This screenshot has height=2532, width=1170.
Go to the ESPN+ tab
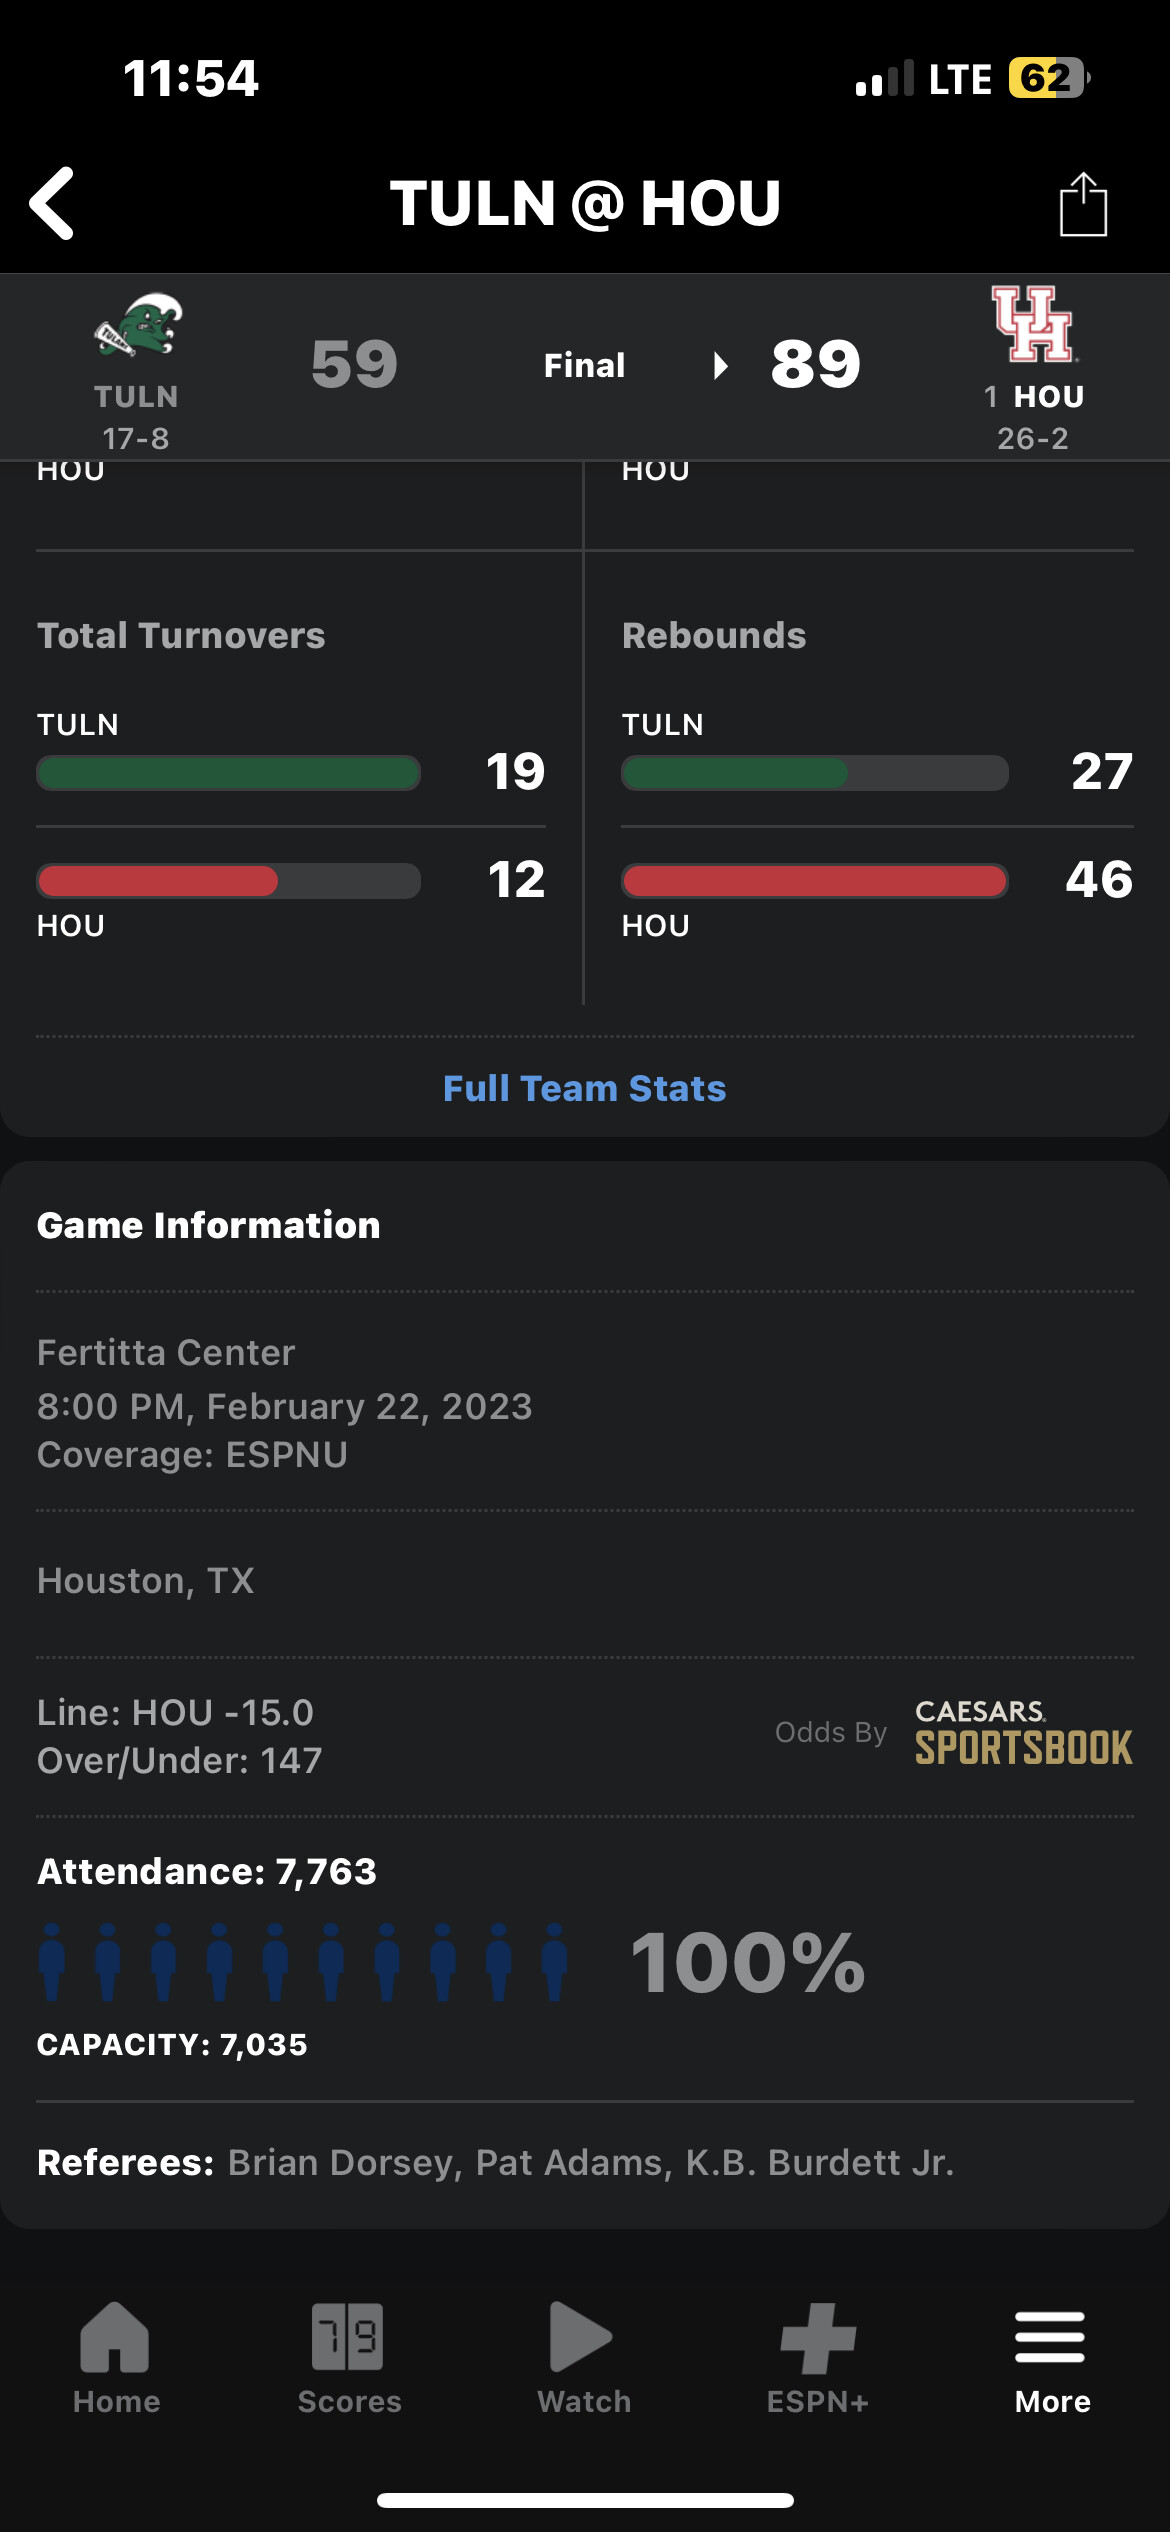click(x=818, y=2358)
